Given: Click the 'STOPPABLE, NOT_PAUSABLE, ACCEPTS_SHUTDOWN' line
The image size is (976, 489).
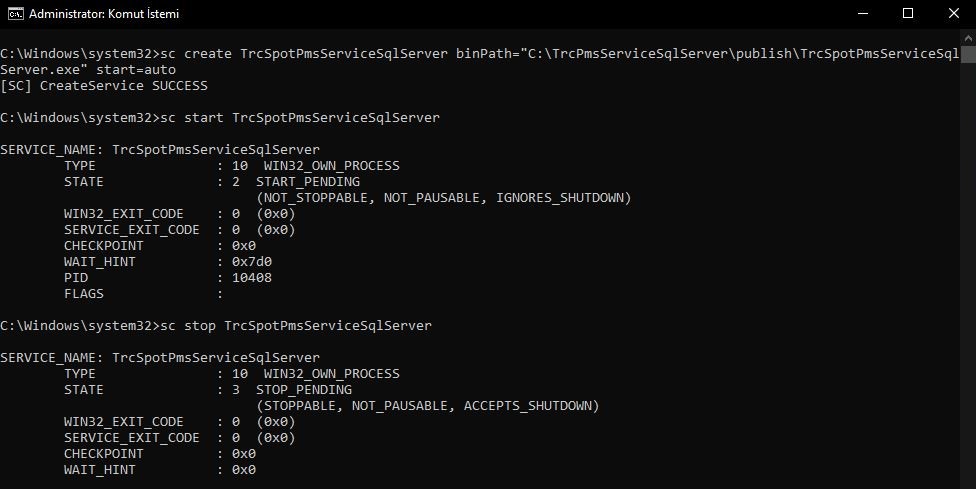Looking at the screenshot, I should pos(427,406).
